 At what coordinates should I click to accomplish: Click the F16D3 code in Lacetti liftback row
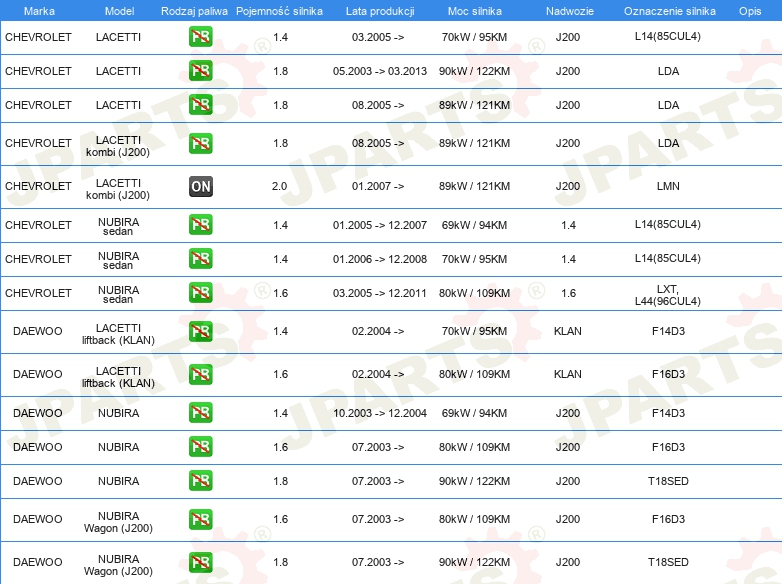(x=668, y=374)
